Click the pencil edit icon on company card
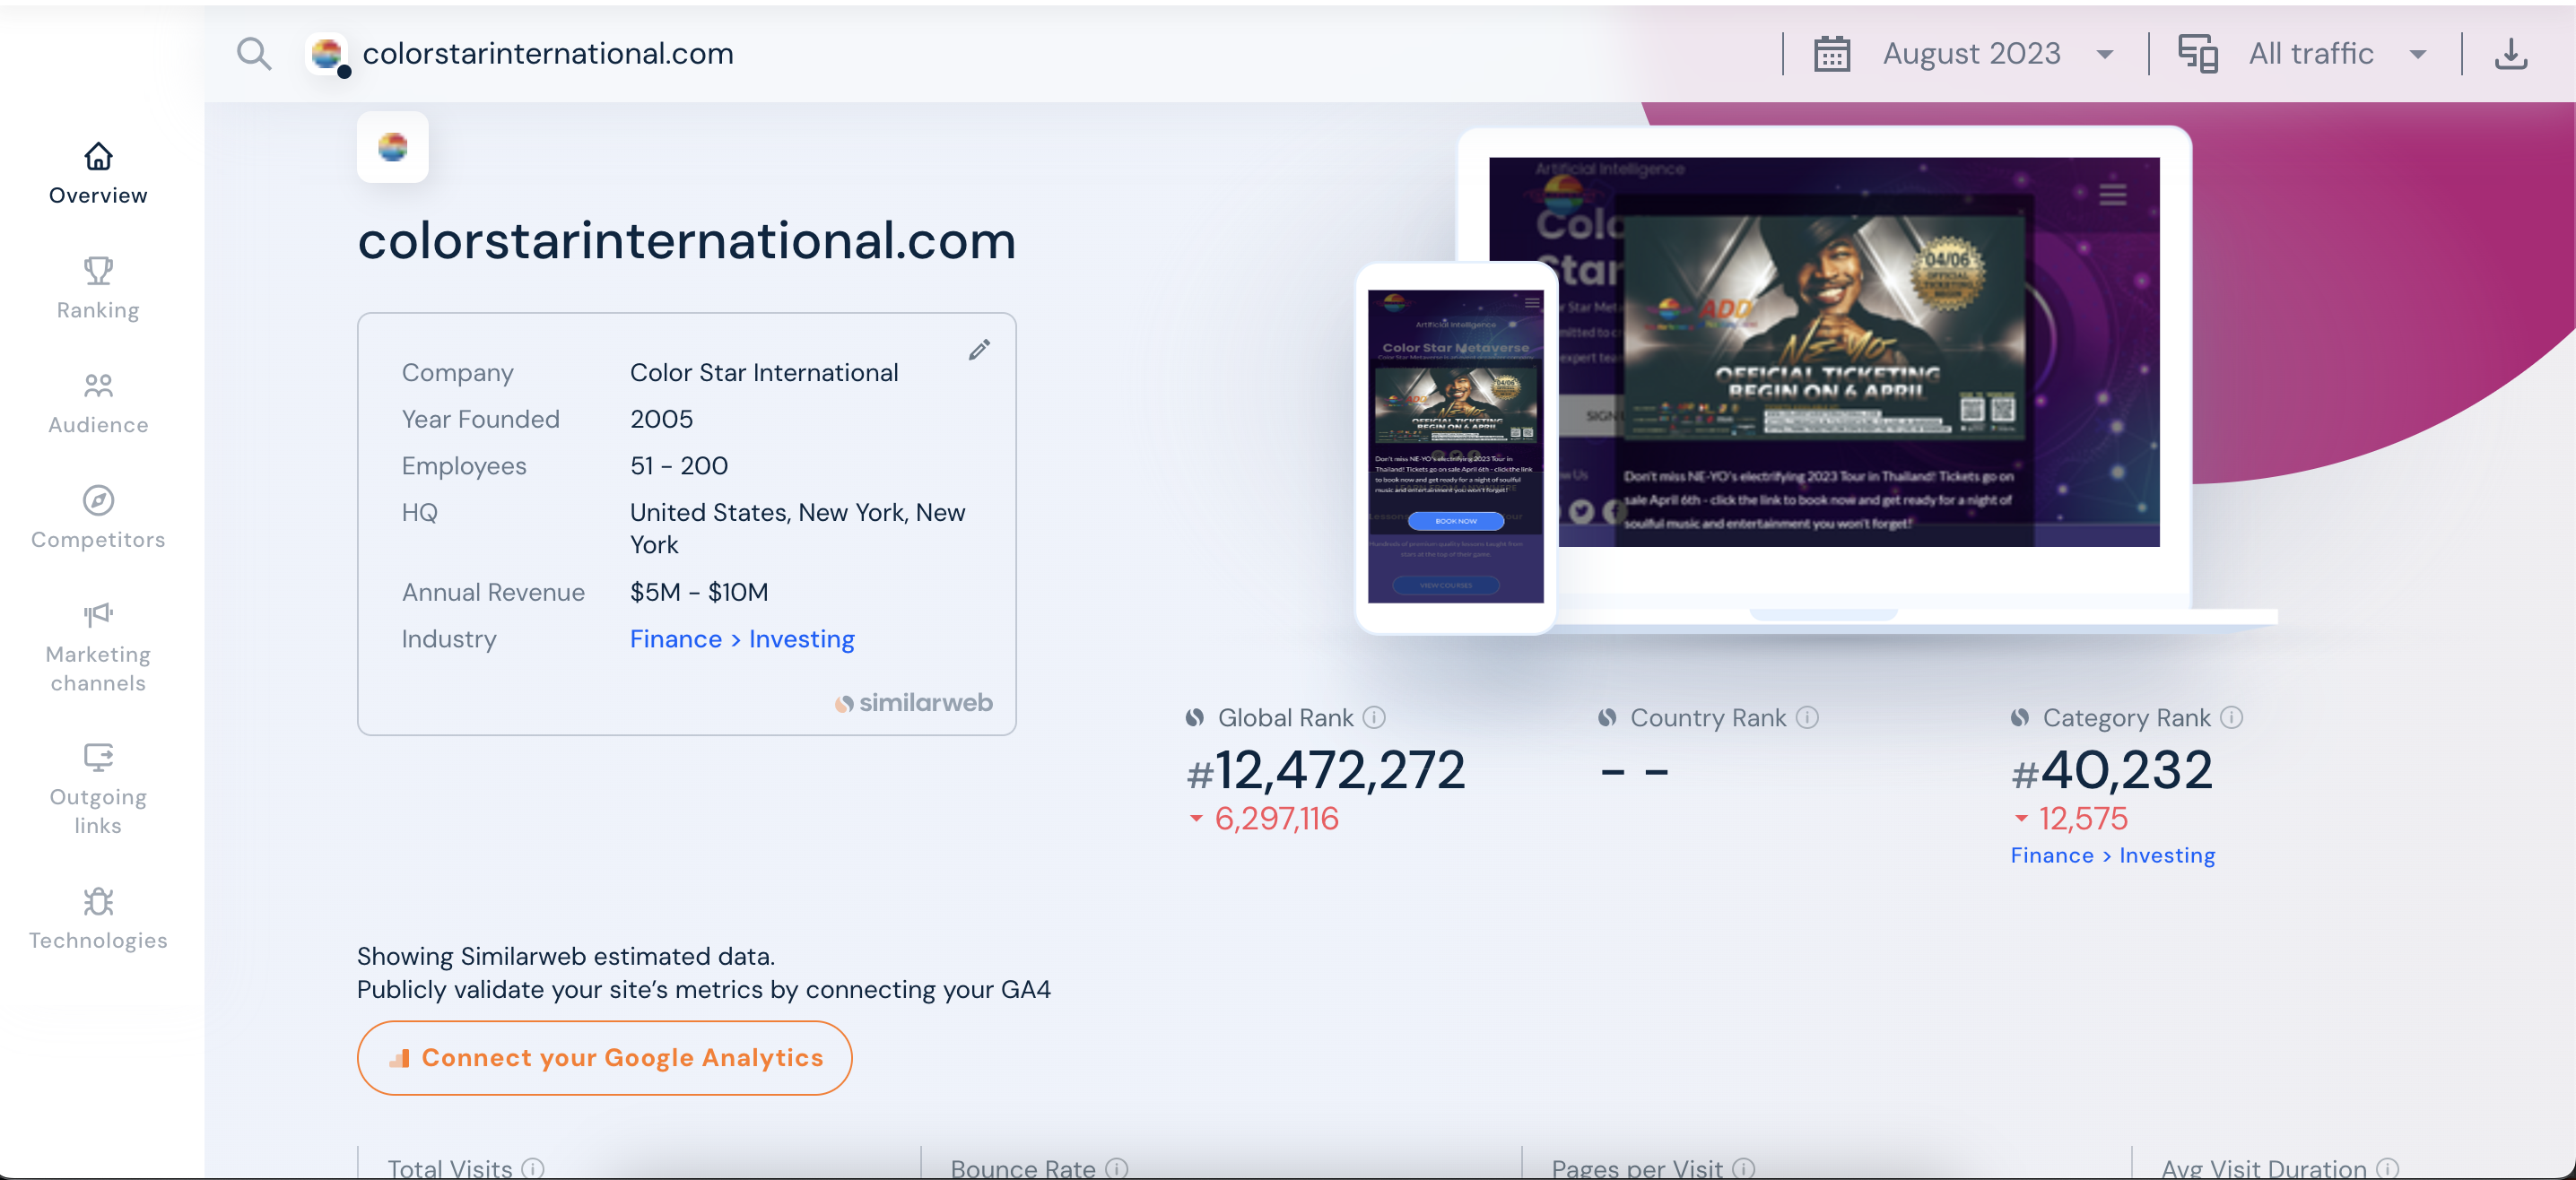2576x1180 pixels. click(979, 349)
